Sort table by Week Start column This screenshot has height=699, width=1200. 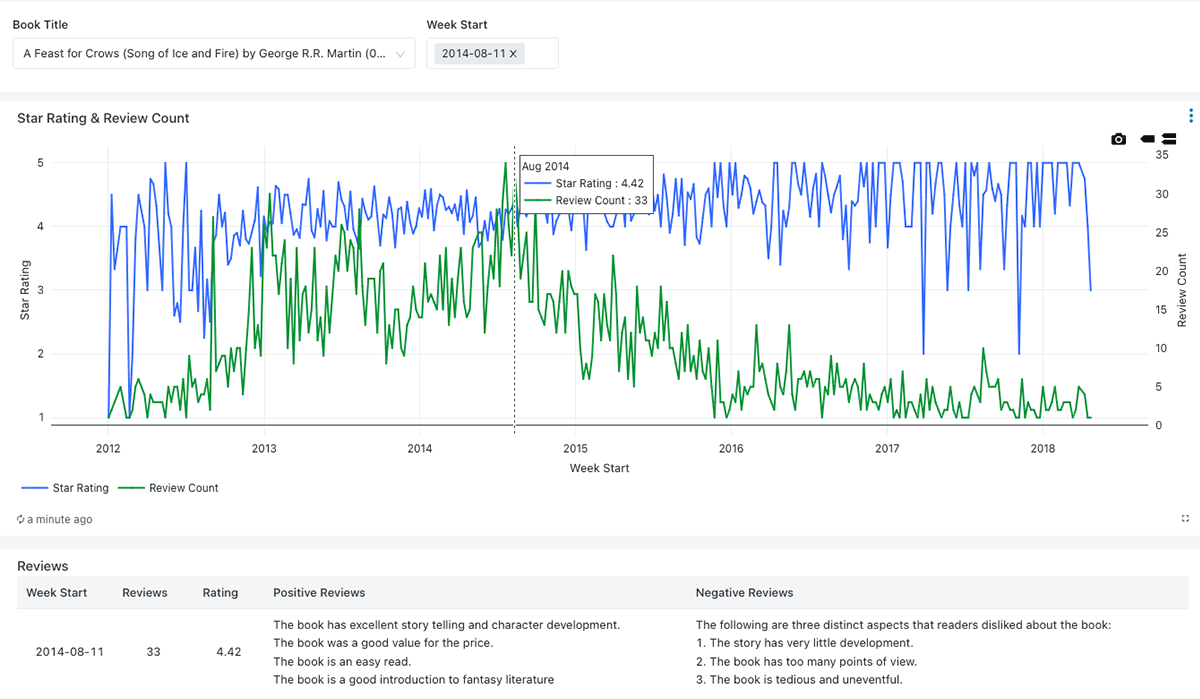(56, 593)
